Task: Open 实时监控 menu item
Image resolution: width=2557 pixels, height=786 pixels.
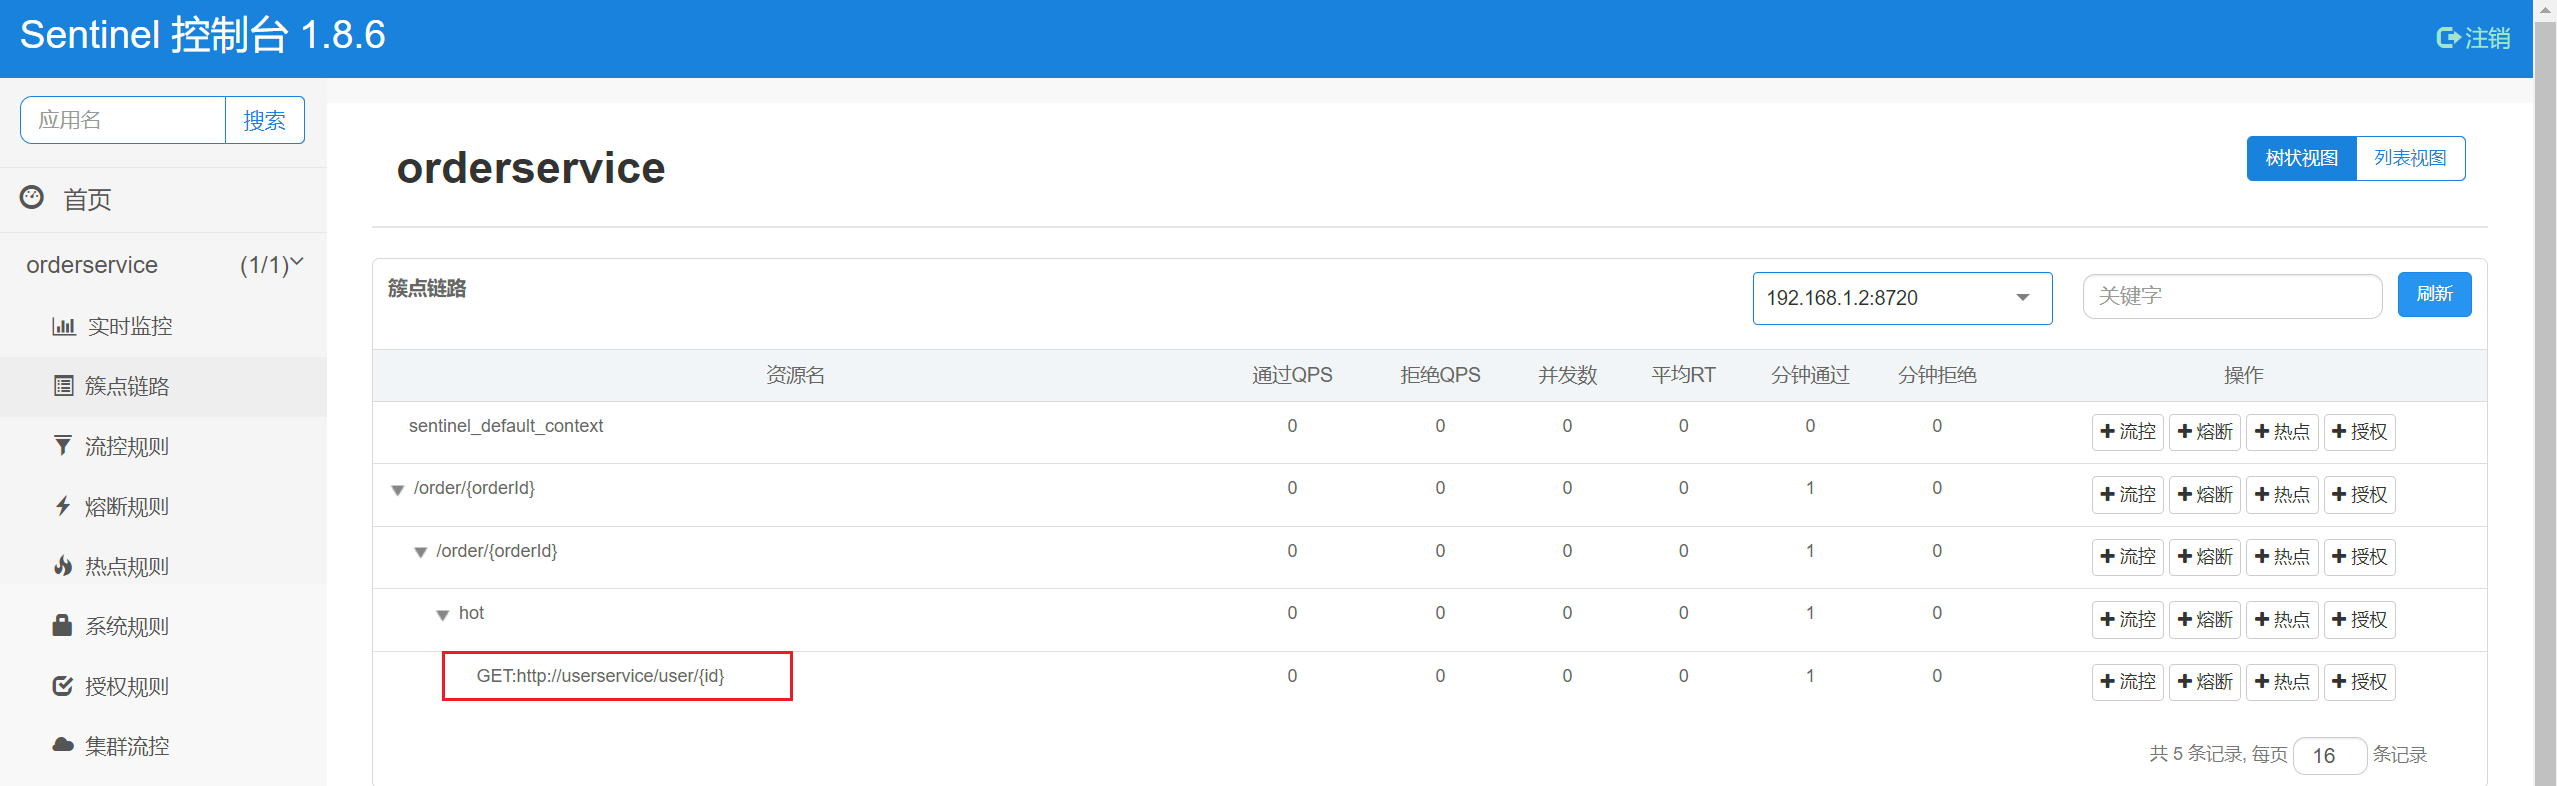Action: [163, 326]
